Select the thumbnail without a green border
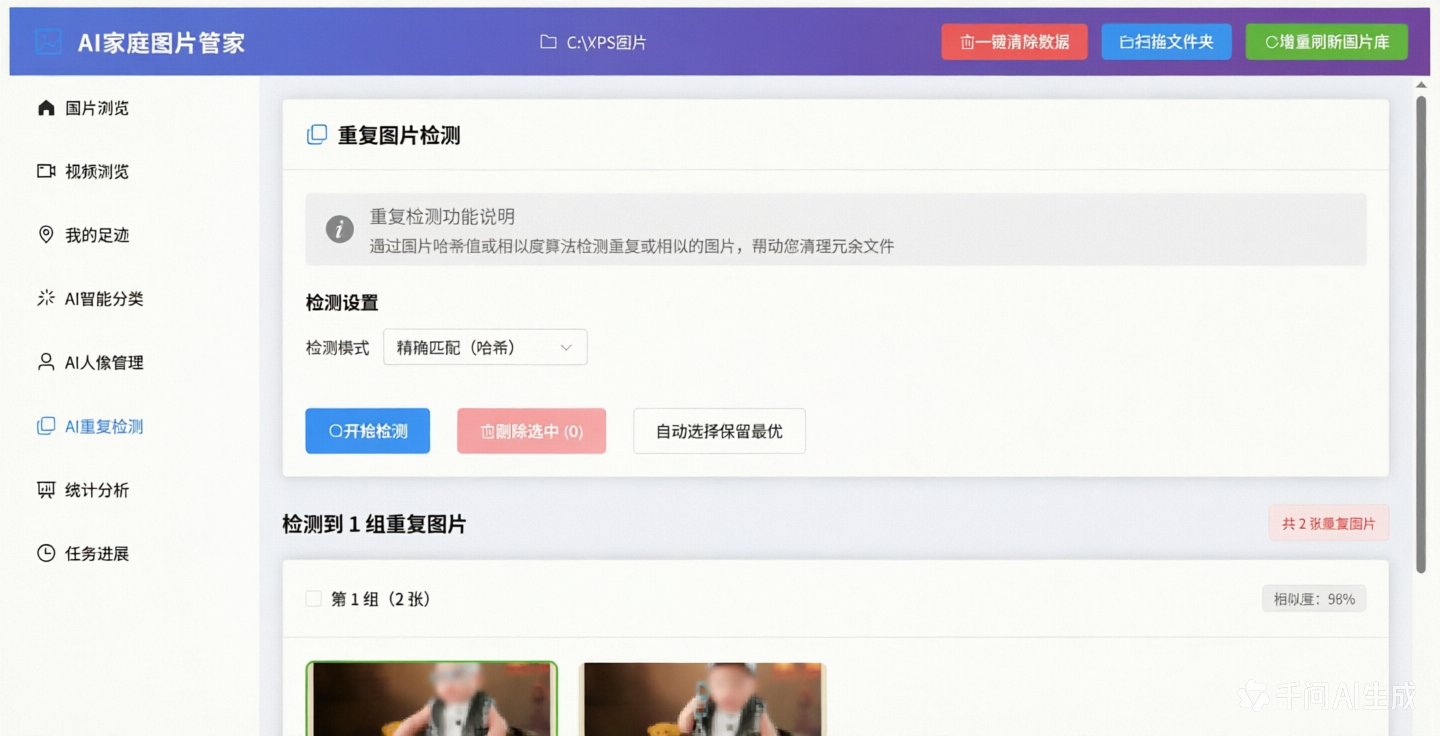This screenshot has width=1440, height=736. [x=703, y=699]
